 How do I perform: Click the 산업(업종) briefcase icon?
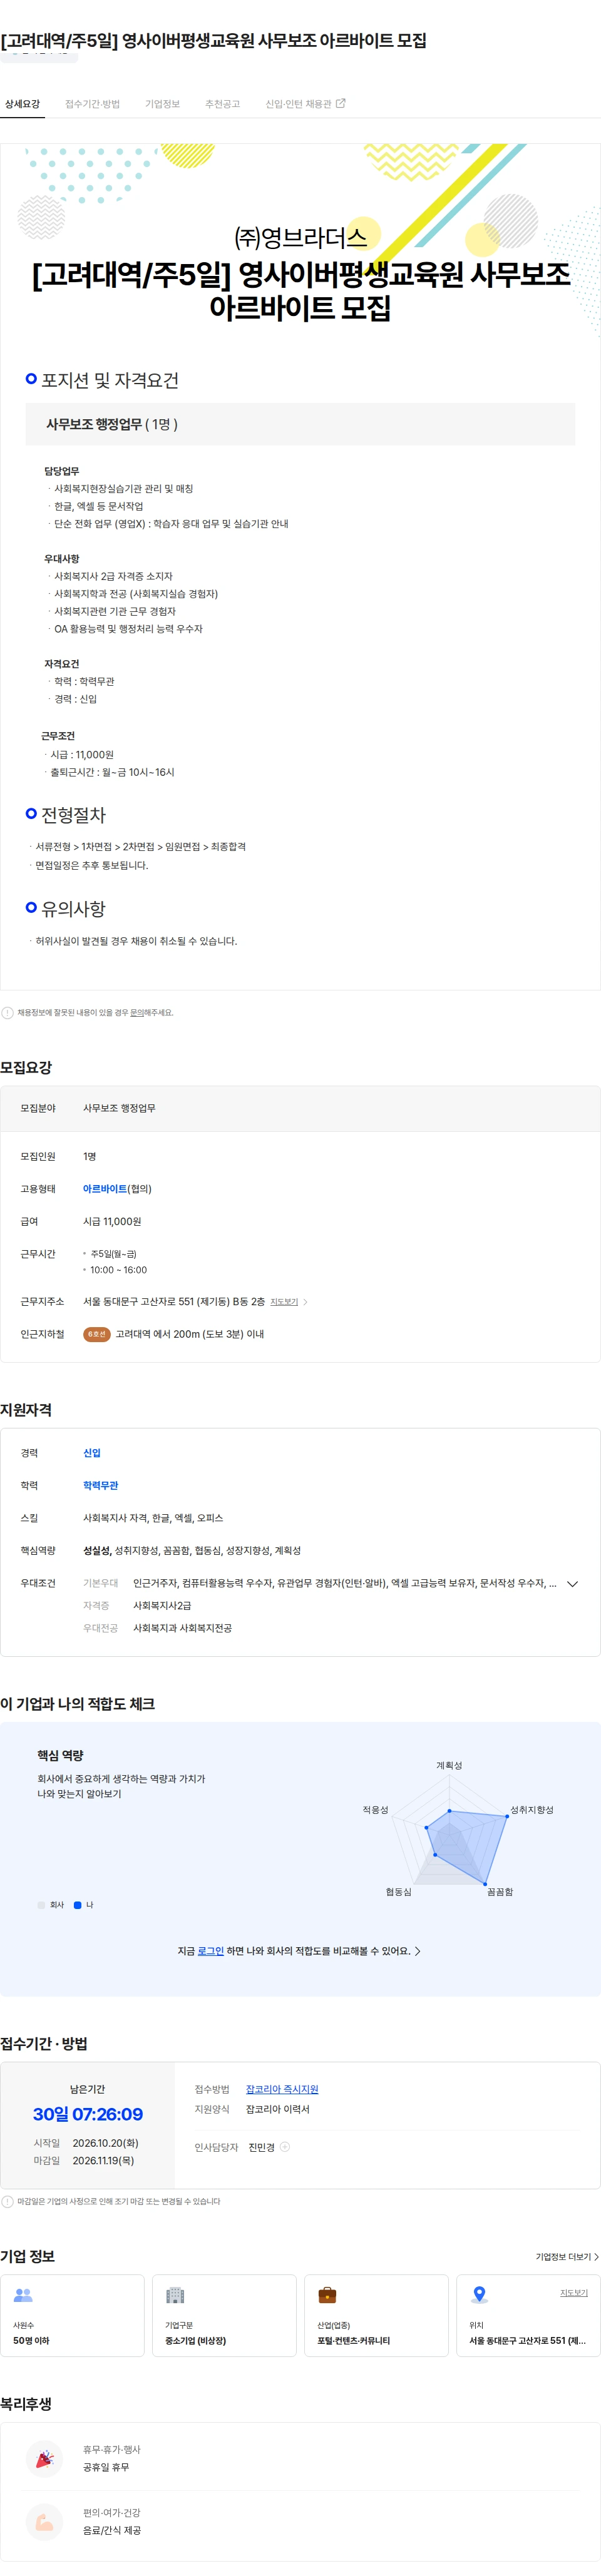pyautogui.click(x=327, y=2295)
